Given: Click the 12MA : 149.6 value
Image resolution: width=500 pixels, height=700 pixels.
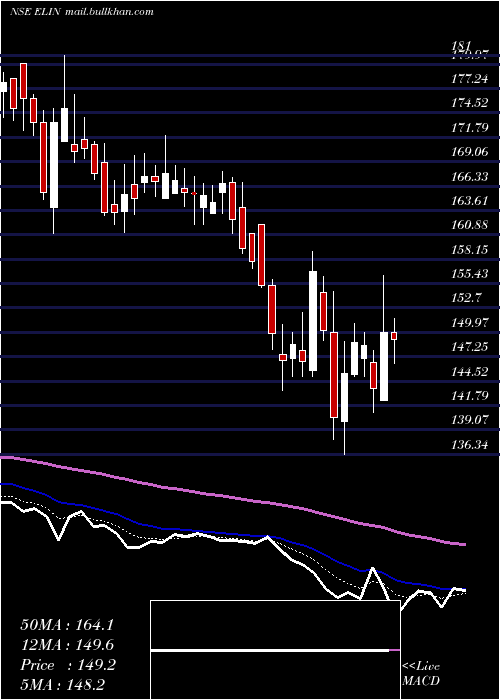Looking at the screenshot, I should pos(67,645).
